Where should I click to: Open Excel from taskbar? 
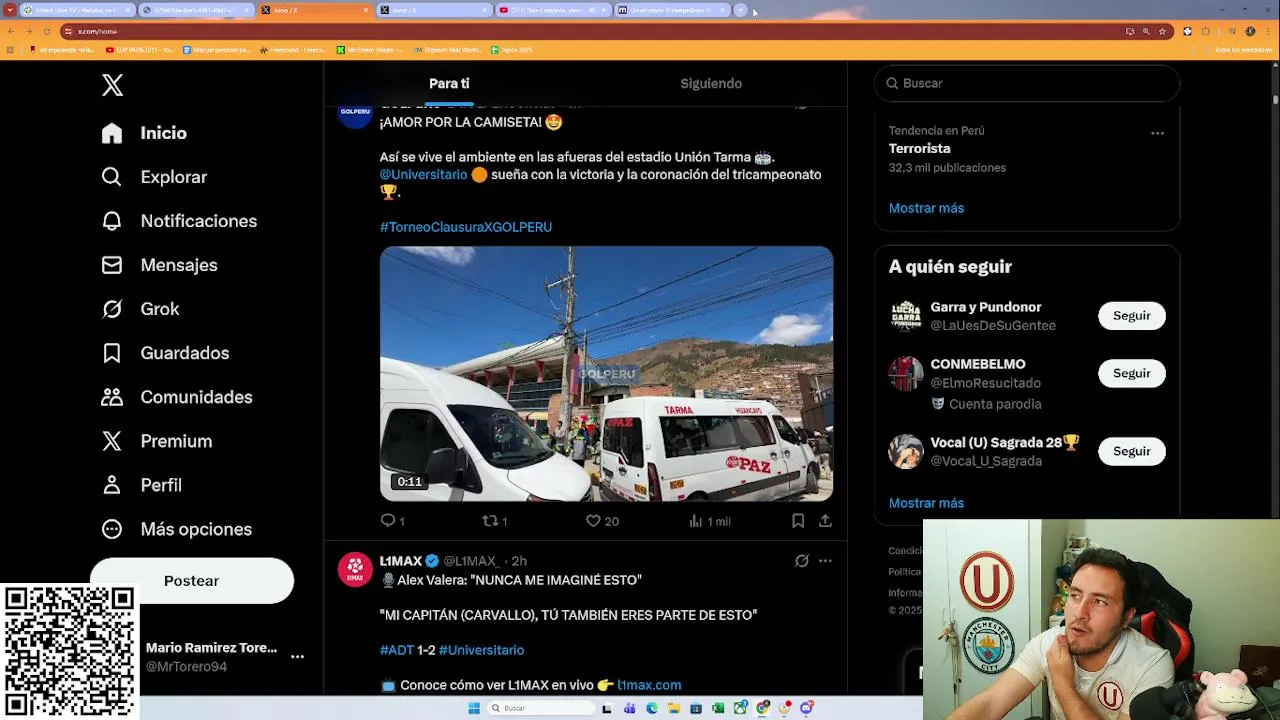point(718,708)
